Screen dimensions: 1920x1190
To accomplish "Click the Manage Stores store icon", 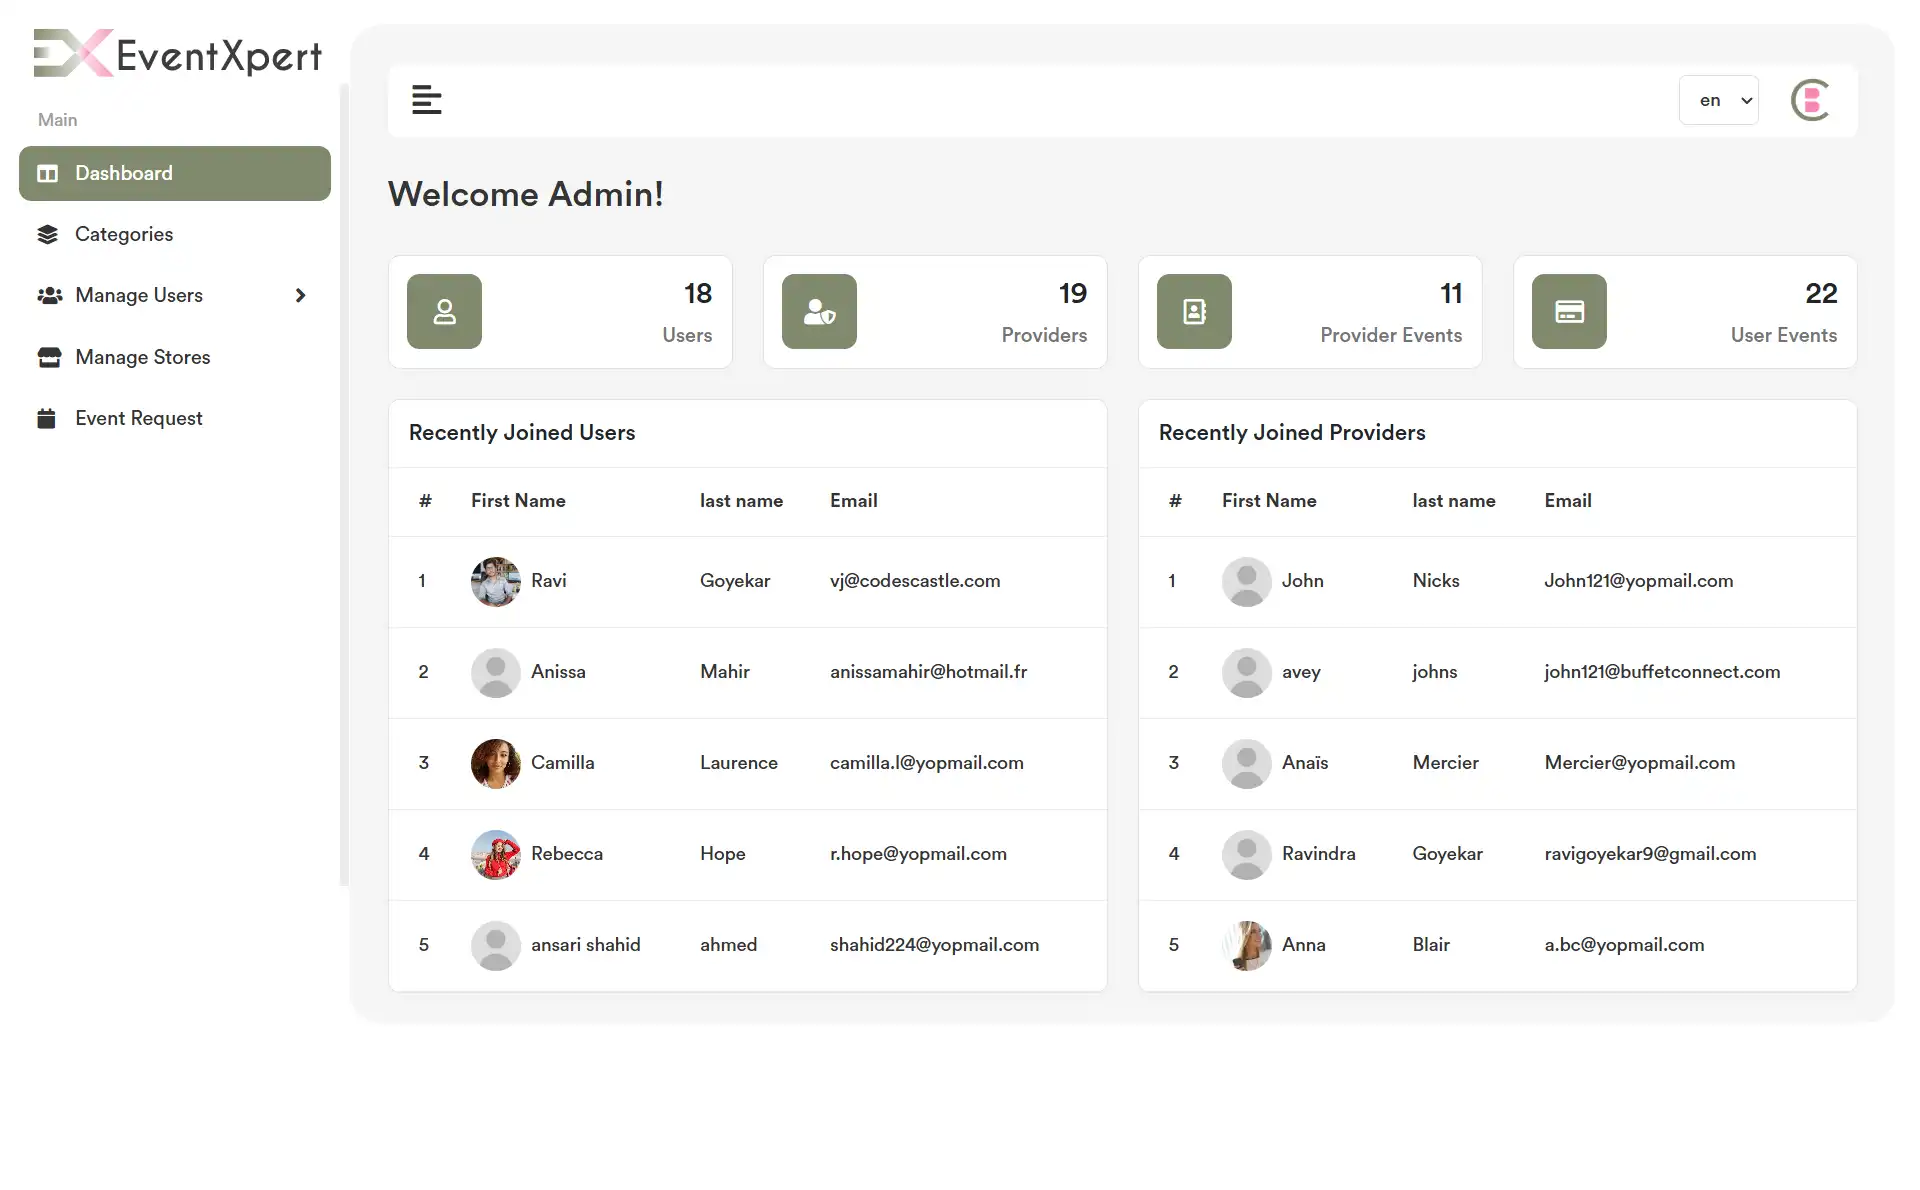I will pyautogui.click(x=47, y=357).
